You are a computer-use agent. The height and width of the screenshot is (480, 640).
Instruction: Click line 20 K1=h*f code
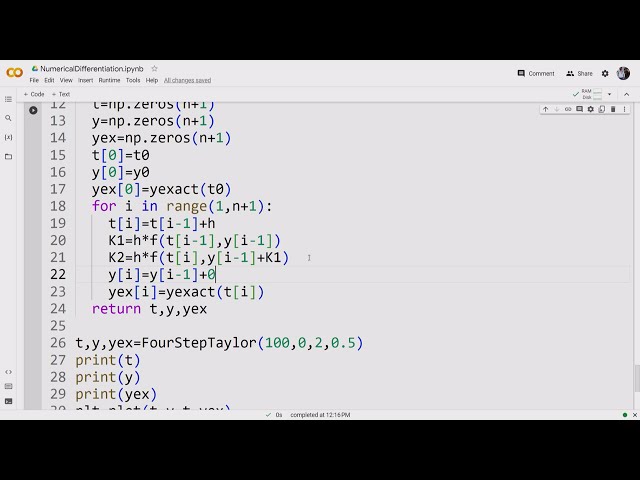(194, 240)
